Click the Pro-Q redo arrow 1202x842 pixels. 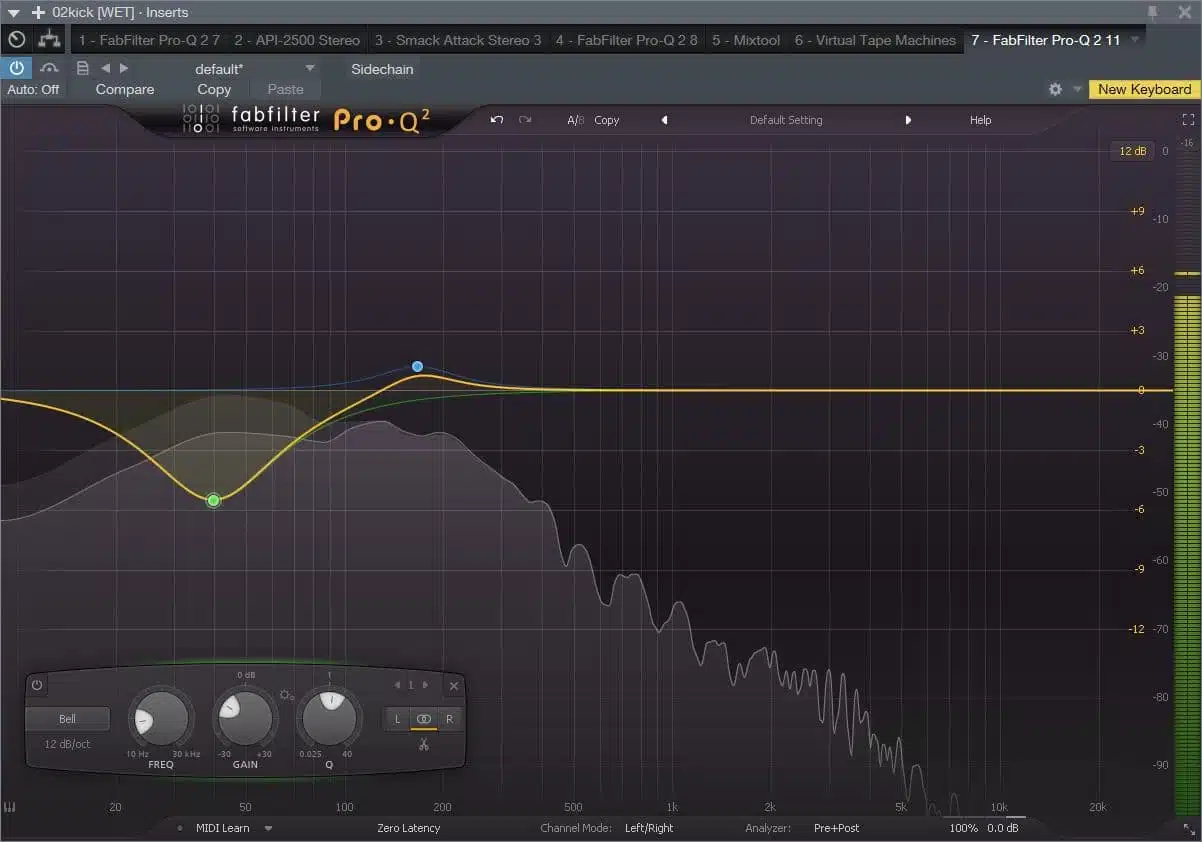[525, 120]
